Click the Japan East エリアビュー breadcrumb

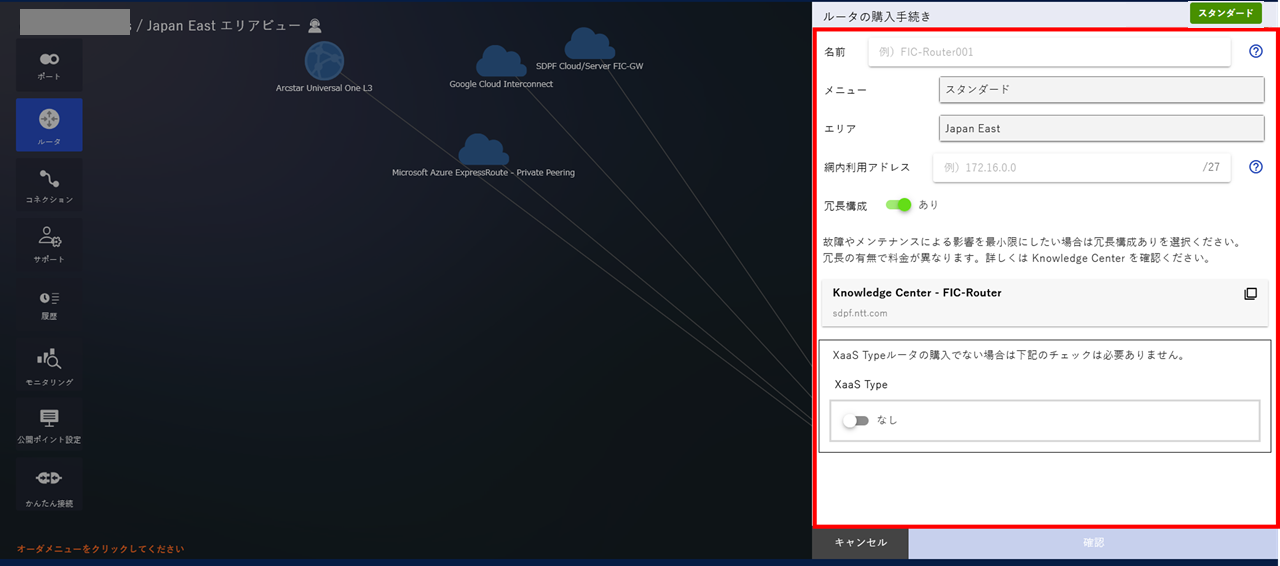pos(224,25)
